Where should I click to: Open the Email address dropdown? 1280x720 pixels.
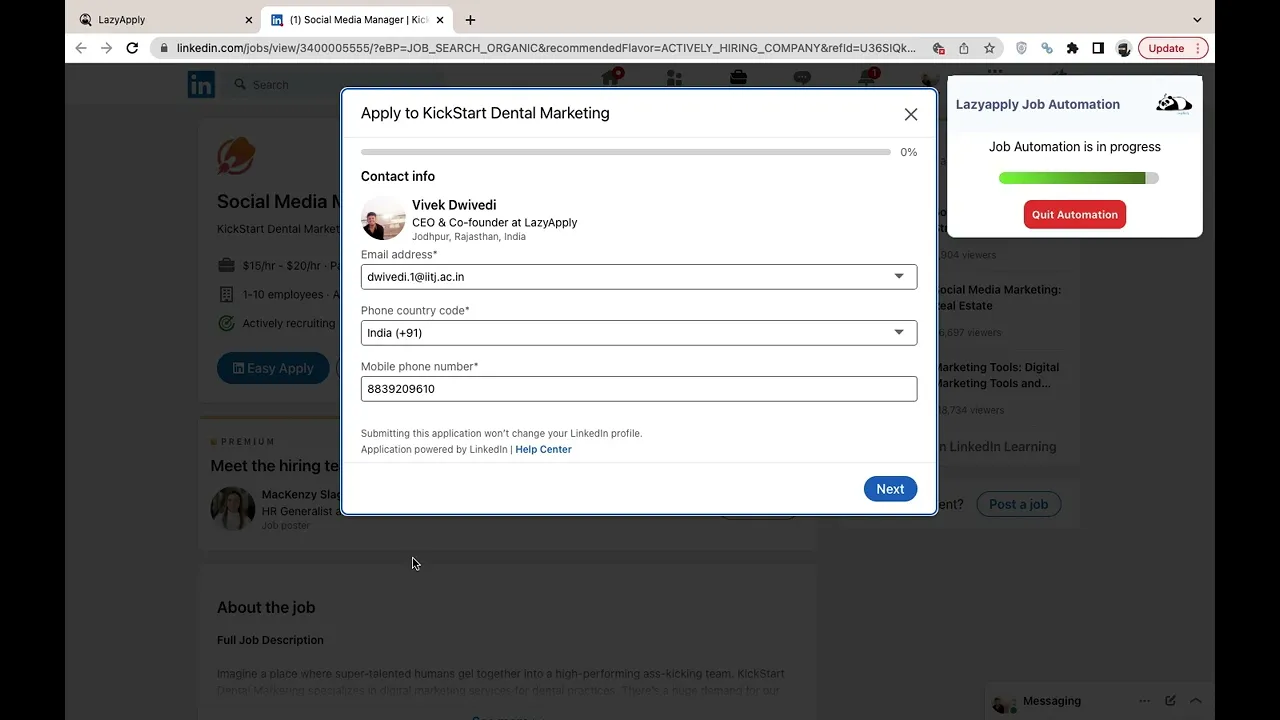(x=639, y=277)
